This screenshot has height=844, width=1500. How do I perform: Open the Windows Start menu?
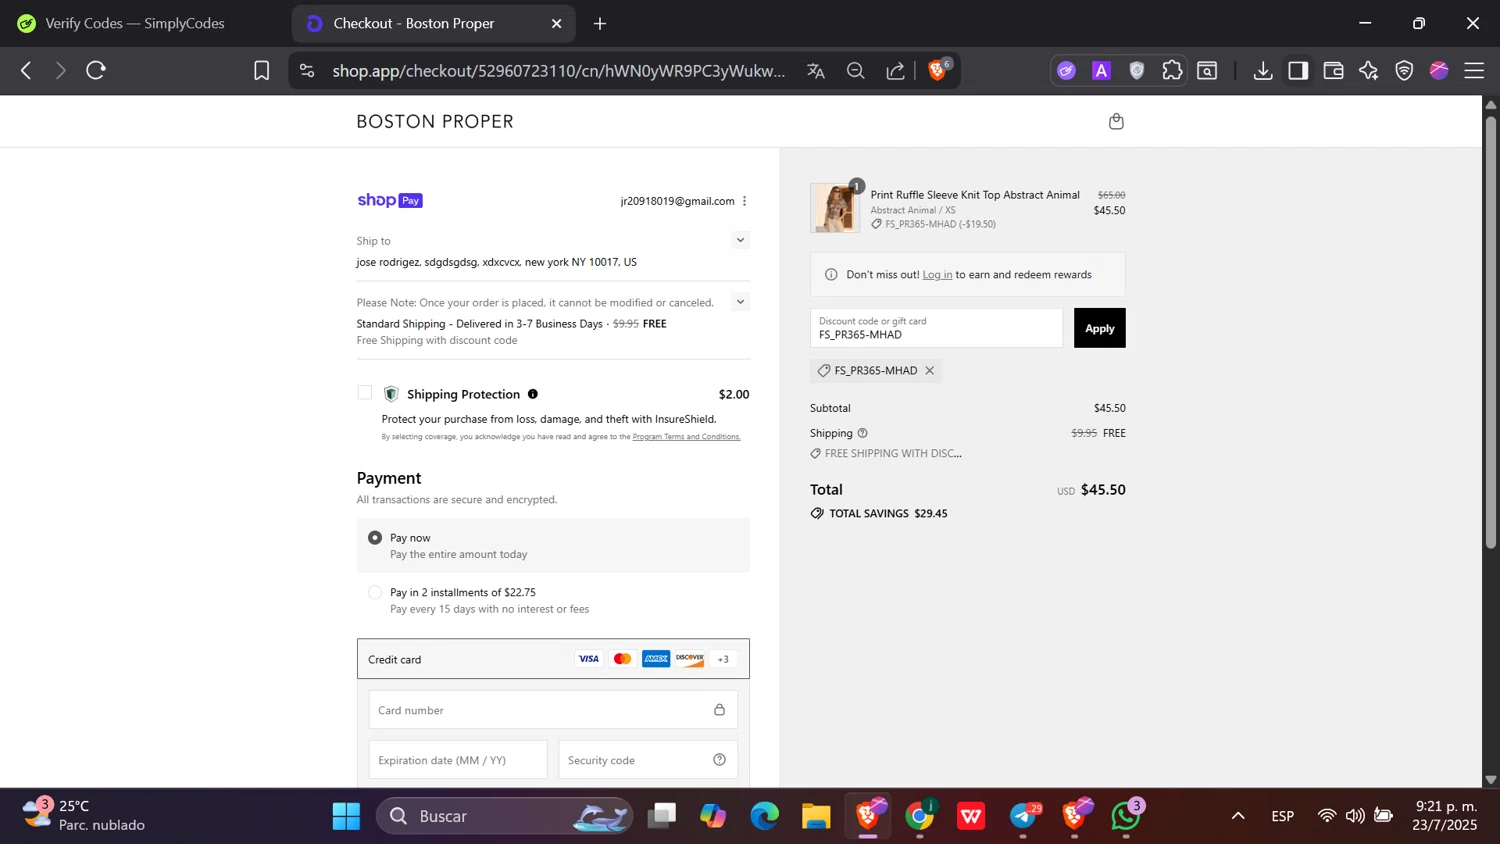[346, 817]
